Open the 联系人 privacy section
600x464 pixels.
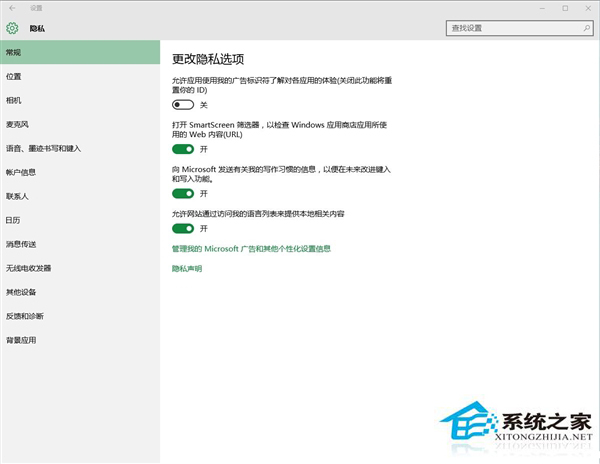coord(80,196)
